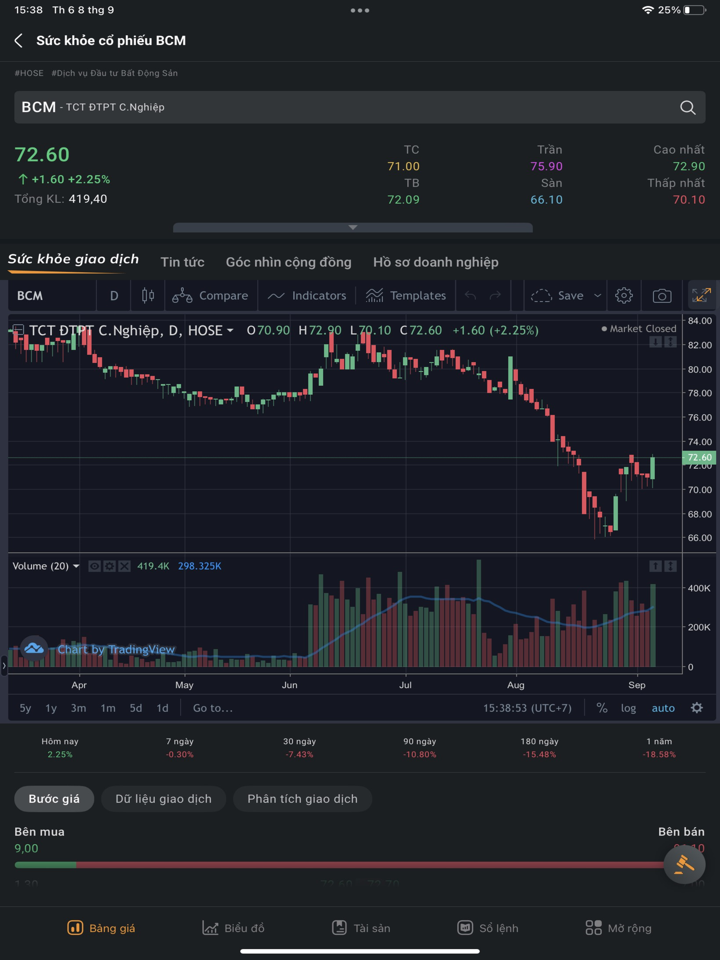Expand the Save dropdown arrow
Image resolution: width=720 pixels, height=960 pixels.
click(x=598, y=296)
